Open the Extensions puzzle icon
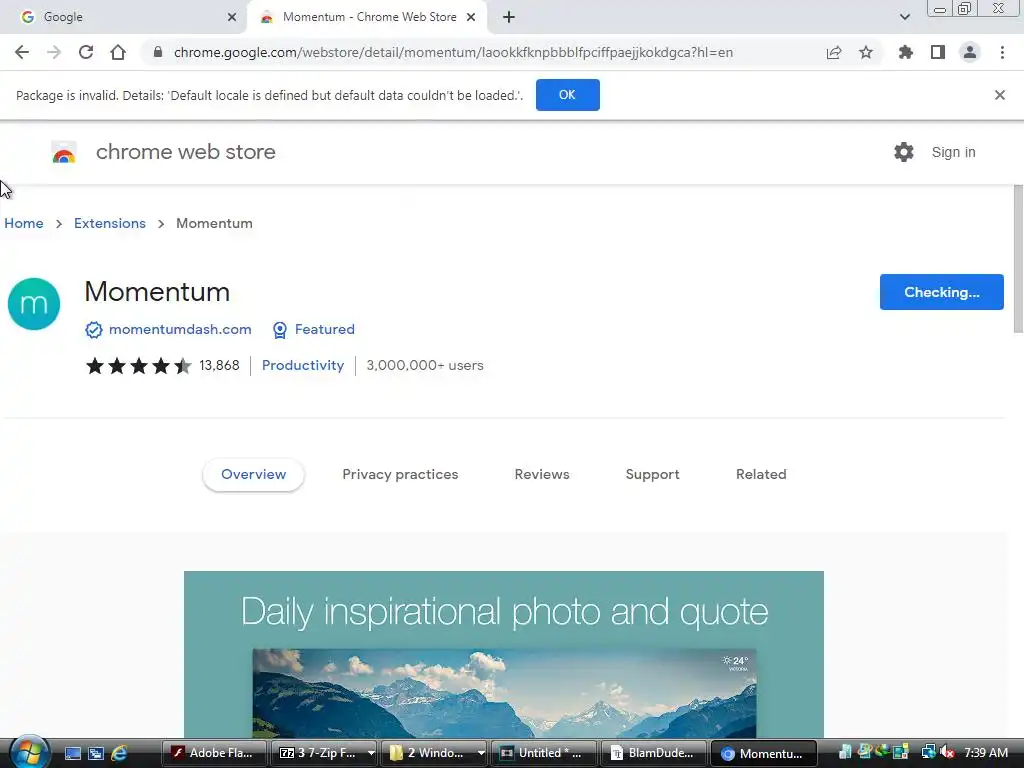 [905, 52]
